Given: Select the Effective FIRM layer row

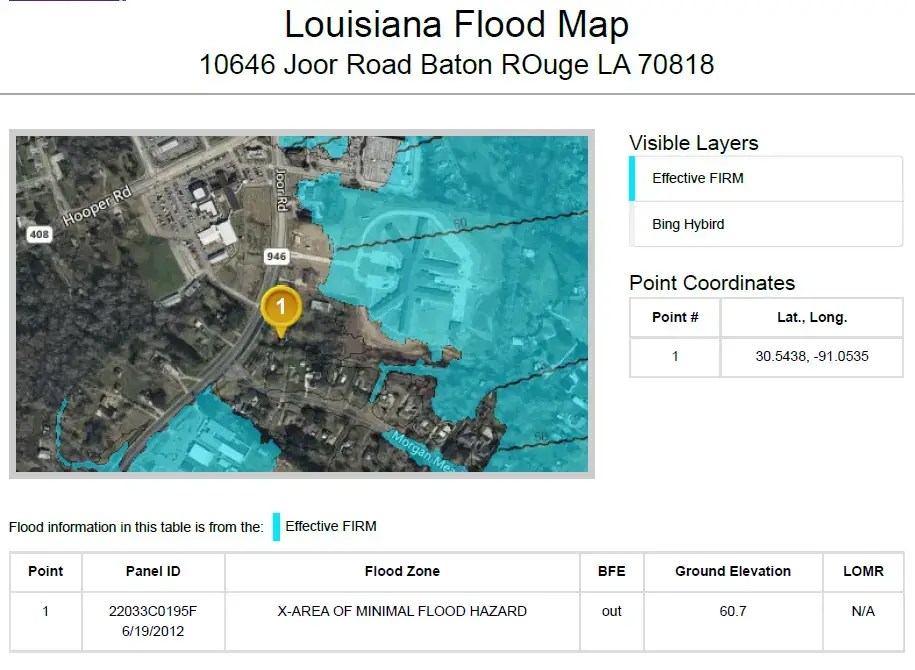Looking at the screenshot, I should 766,178.
